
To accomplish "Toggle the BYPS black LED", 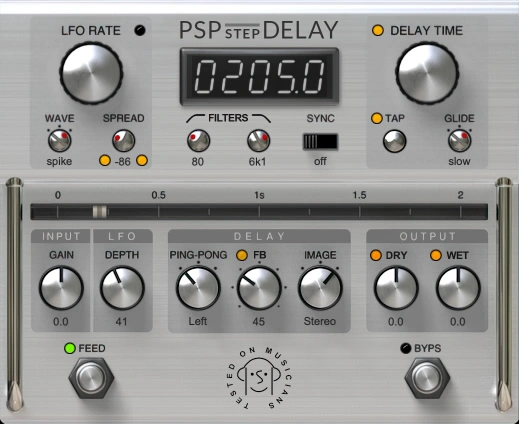I will [x=406, y=348].
